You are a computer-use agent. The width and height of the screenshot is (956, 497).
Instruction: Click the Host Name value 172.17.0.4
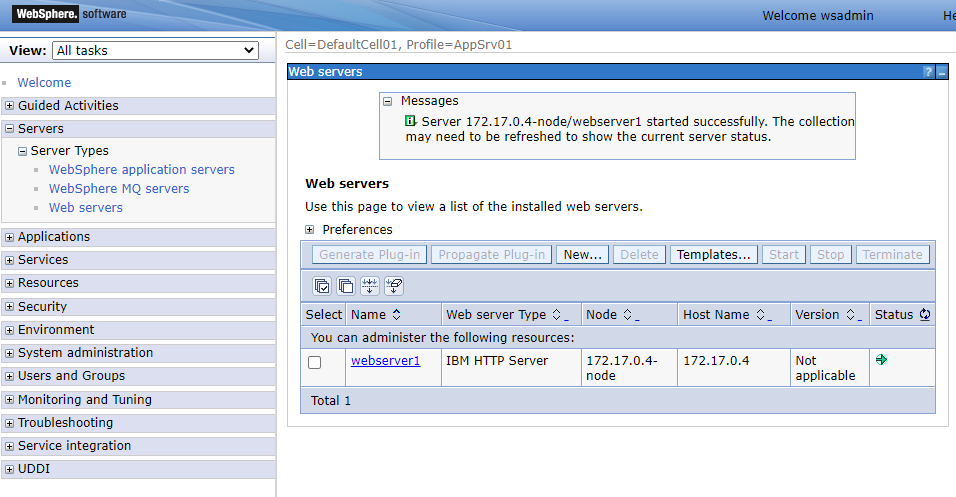pyautogui.click(x=716, y=360)
